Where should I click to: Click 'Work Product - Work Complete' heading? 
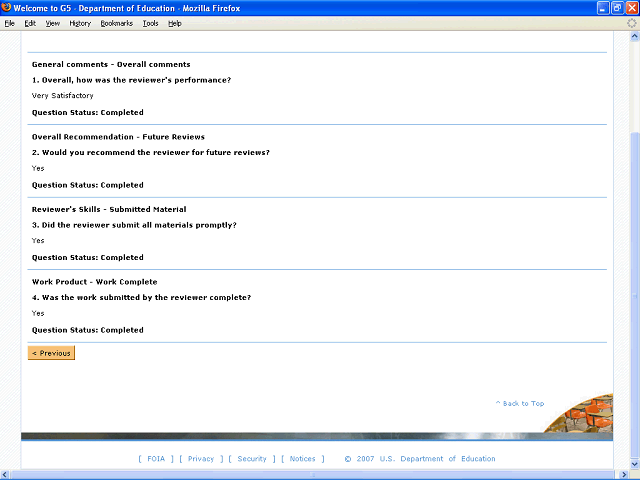(94, 282)
